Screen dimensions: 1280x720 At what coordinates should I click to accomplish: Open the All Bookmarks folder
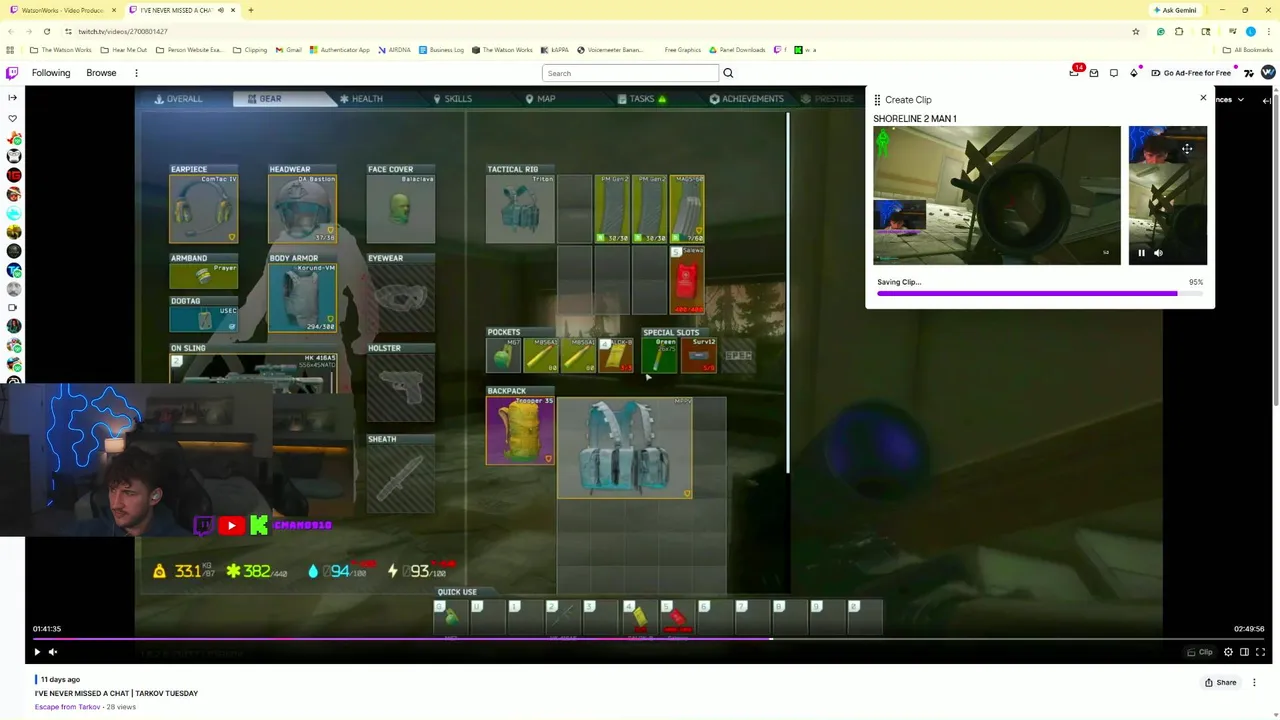(1247, 50)
